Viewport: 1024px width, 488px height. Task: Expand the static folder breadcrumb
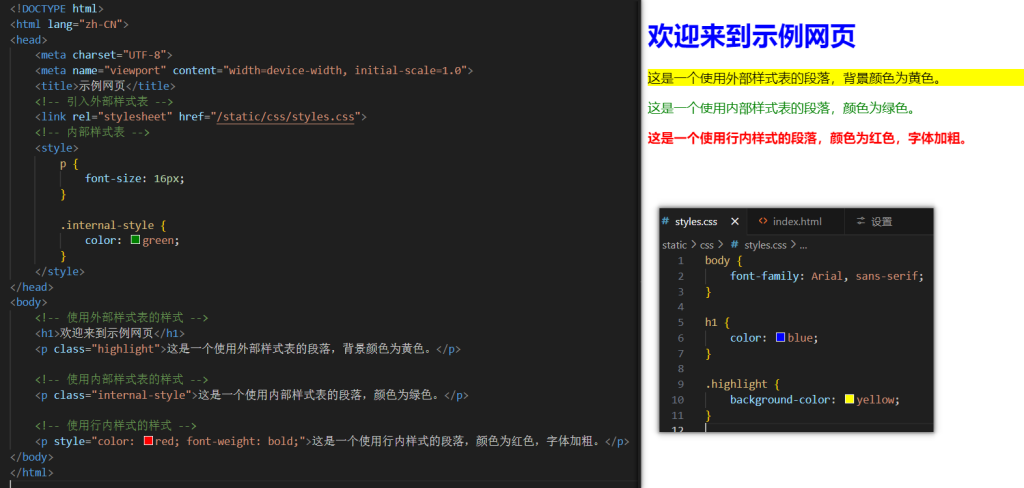[x=674, y=244]
